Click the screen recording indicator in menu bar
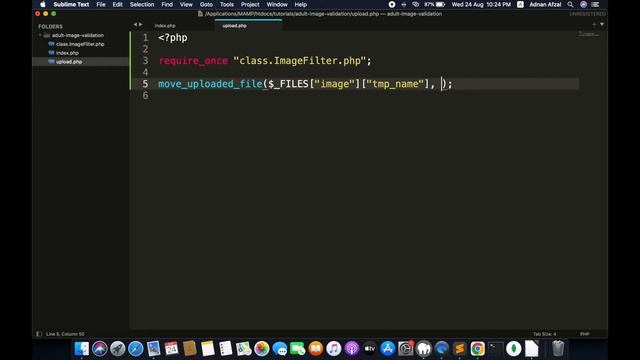The height and width of the screenshot is (360, 640). tap(392, 4)
